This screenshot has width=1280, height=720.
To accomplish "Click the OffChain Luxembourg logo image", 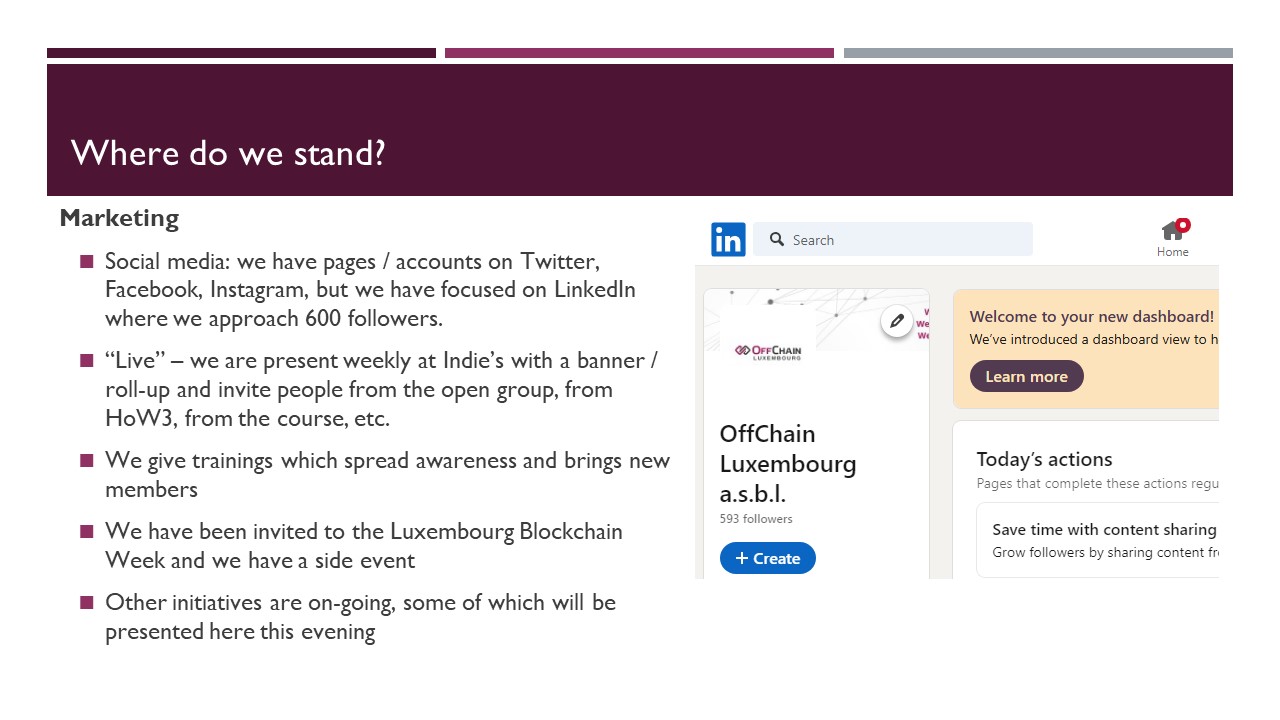I will (768, 350).
